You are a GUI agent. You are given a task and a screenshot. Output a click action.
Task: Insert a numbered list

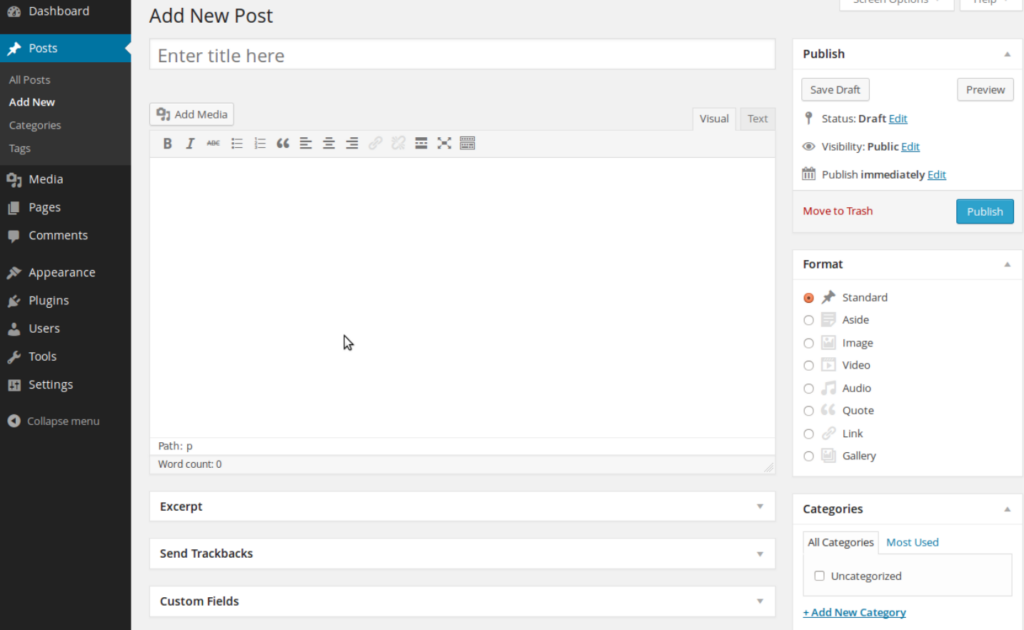(x=260, y=144)
